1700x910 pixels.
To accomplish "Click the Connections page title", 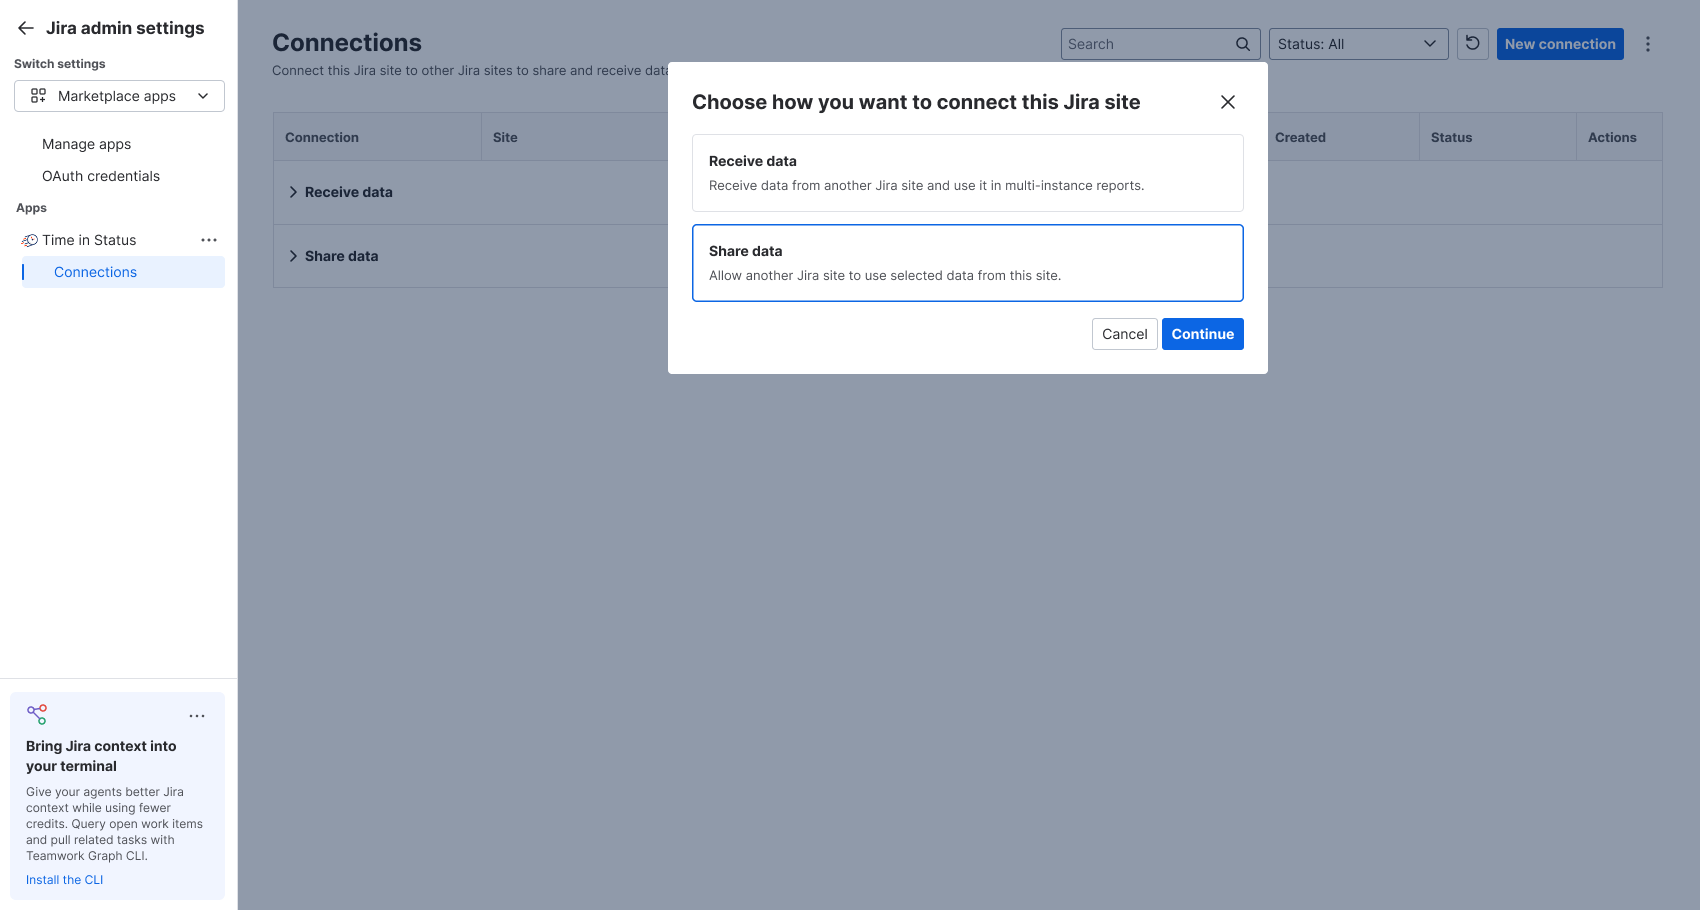I will (347, 43).
